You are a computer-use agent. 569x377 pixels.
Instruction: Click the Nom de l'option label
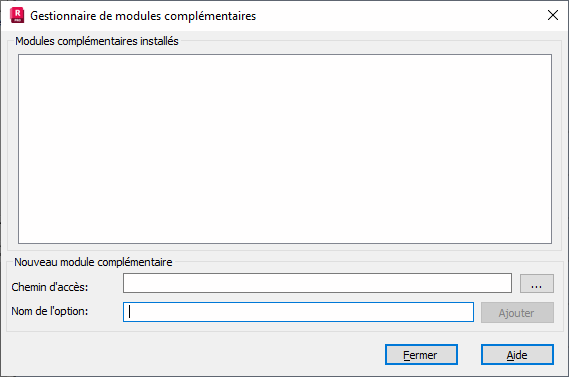pyautogui.click(x=50, y=311)
